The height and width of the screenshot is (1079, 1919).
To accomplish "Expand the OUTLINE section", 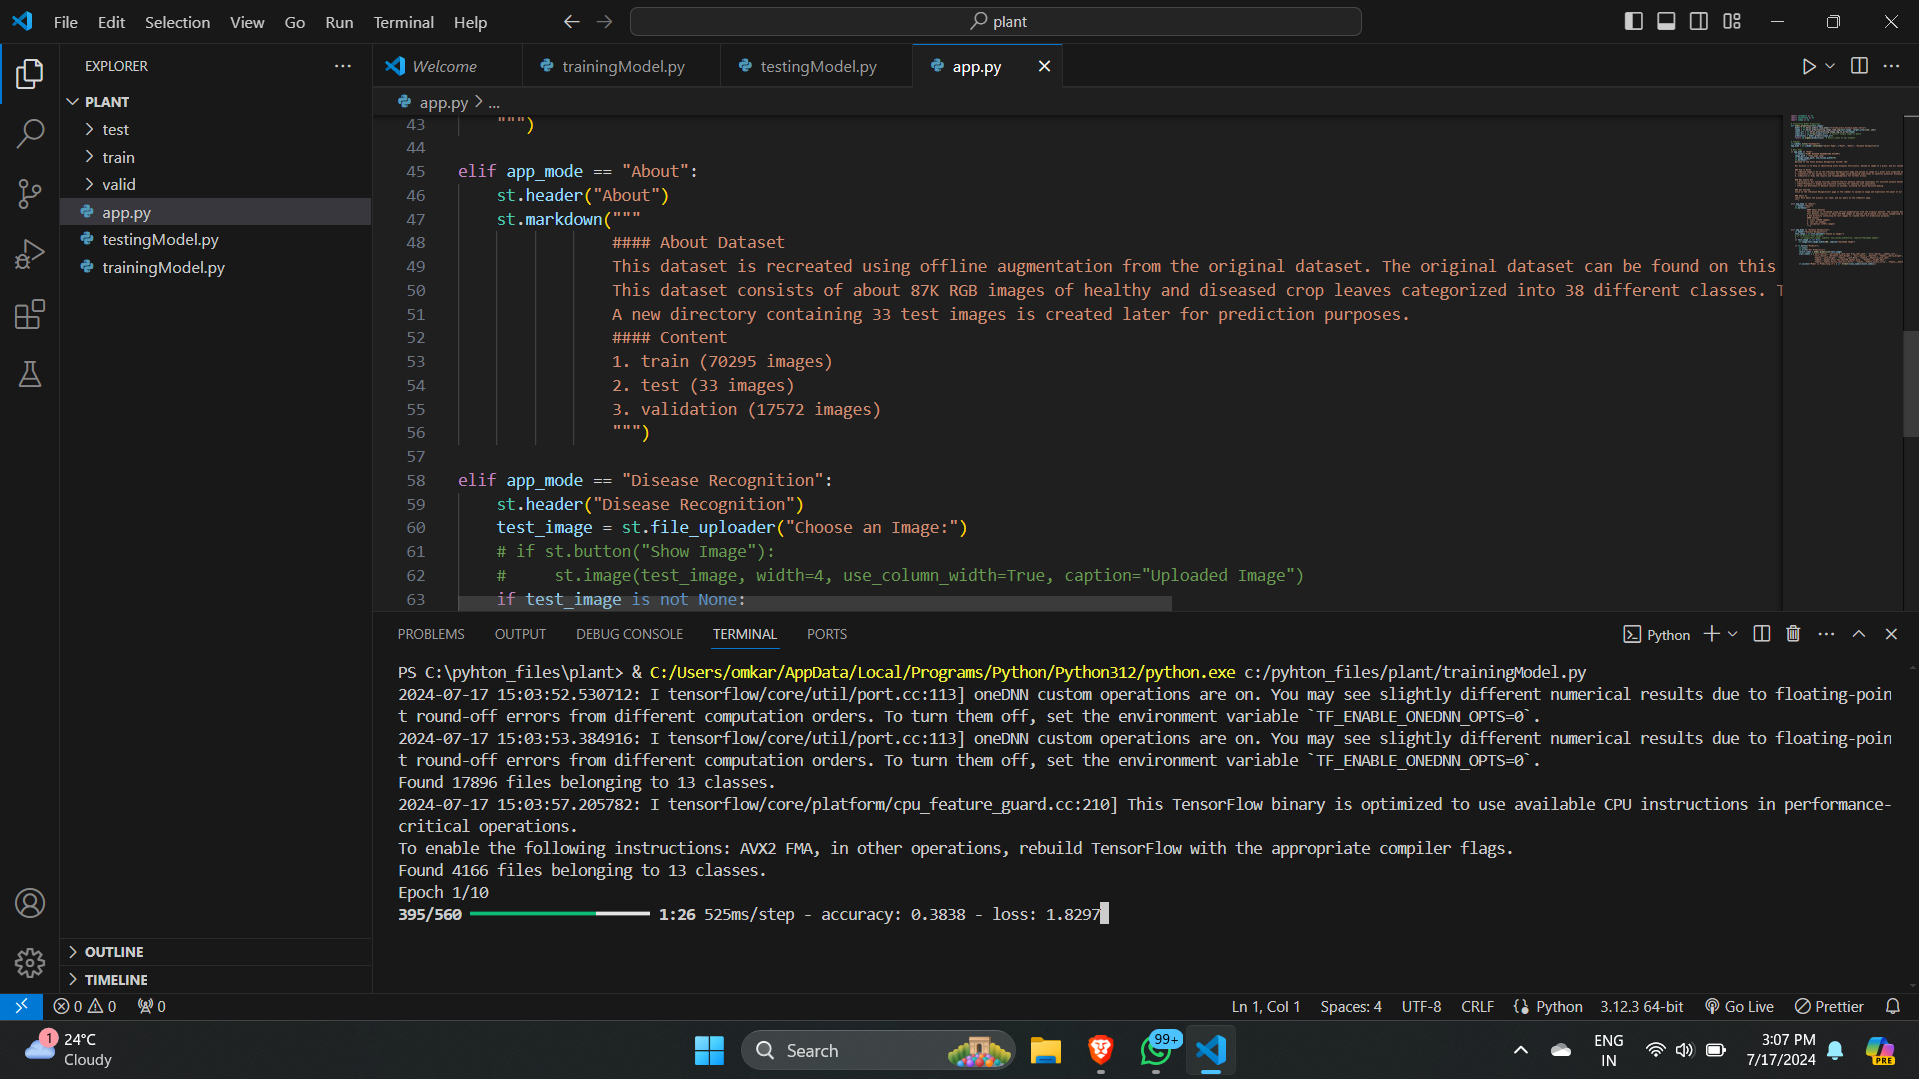I will [x=114, y=952].
